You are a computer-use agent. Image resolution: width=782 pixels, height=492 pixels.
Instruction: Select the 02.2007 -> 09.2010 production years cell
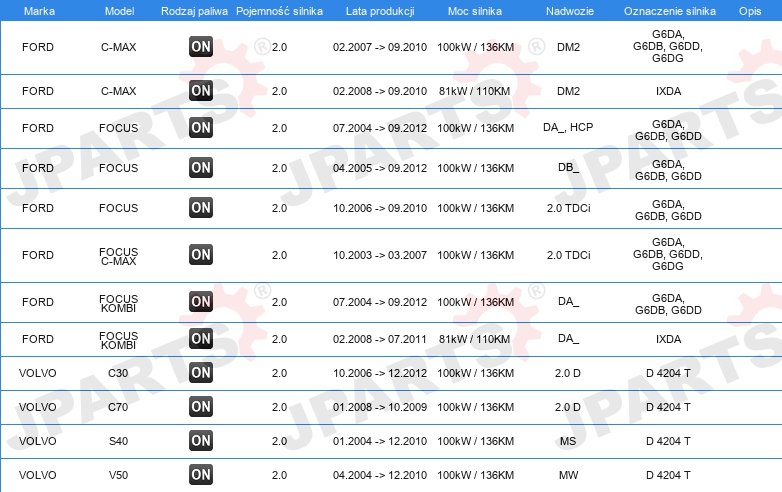click(380, 47)
